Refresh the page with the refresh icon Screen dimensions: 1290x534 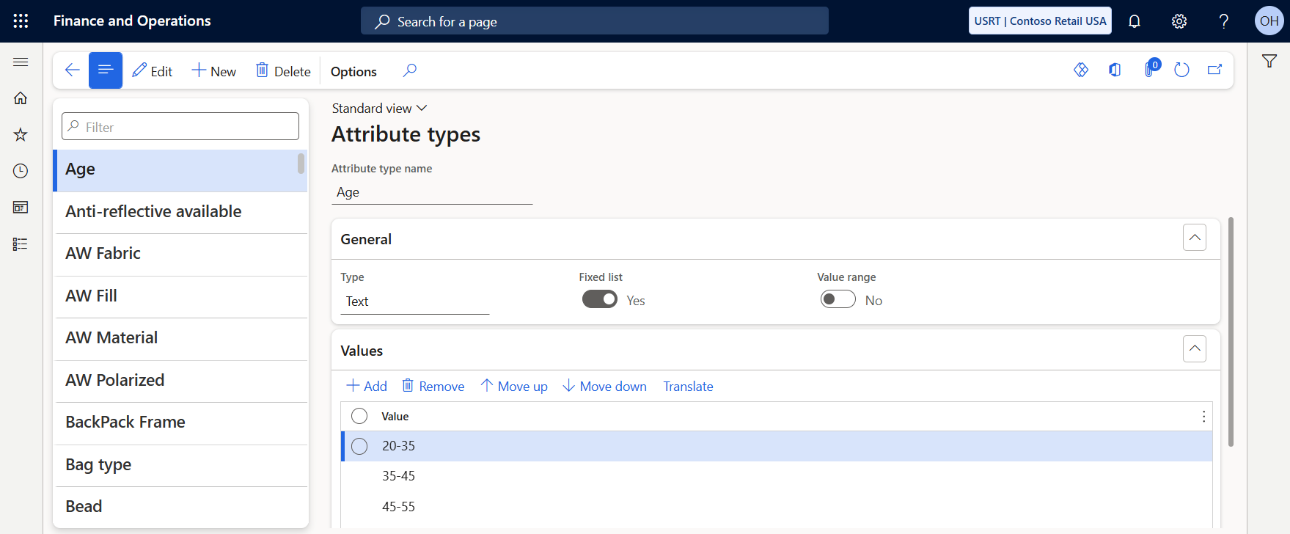pos(1182,70)
